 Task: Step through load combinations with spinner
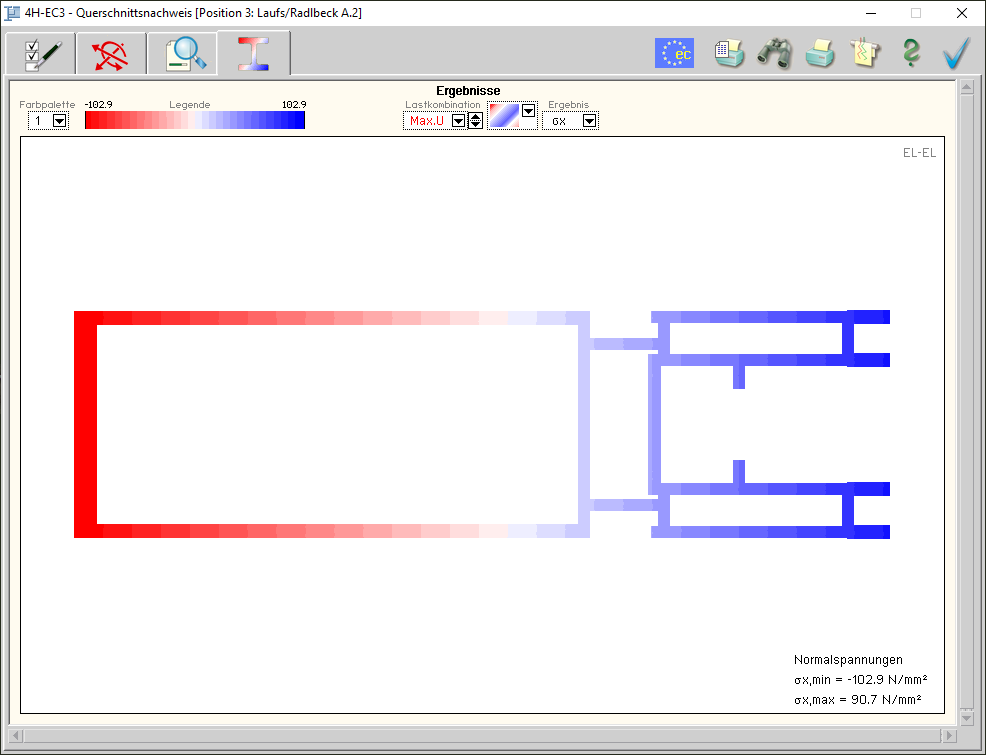click(475, 121)
